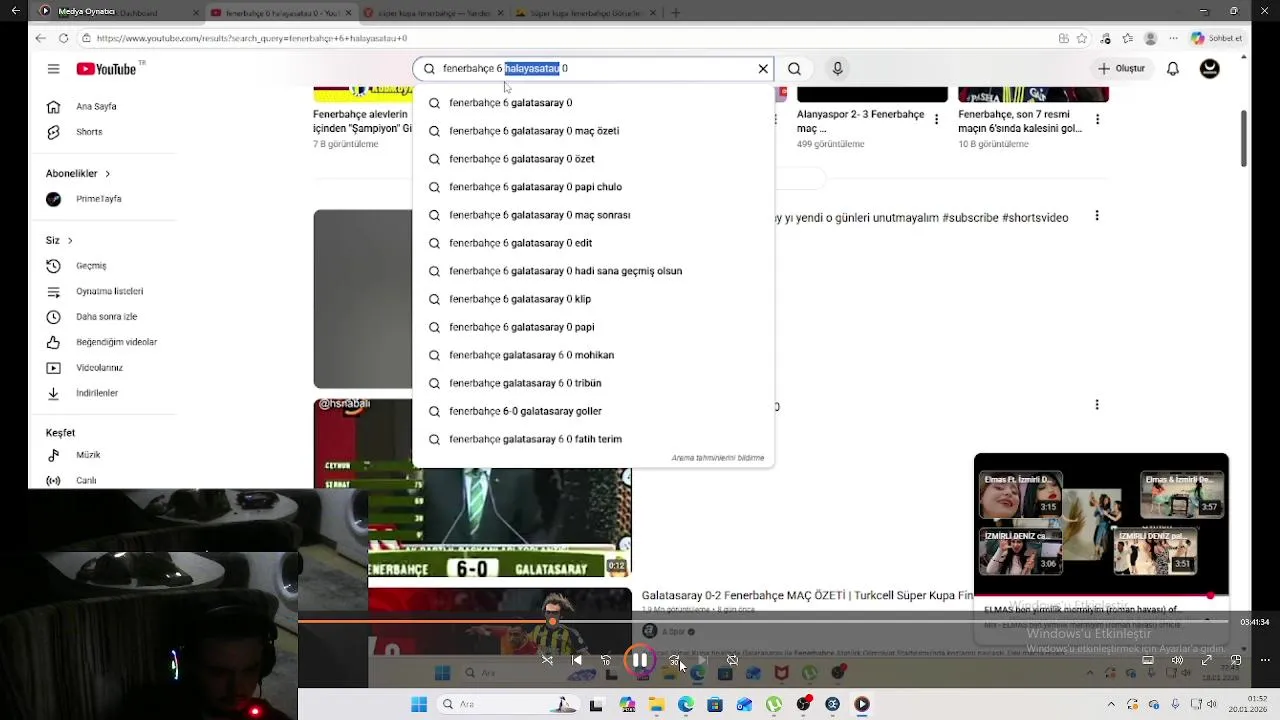Rewind 10 seconds in media player
The width and height of the screenshot is (1280, 720).
[606, 660]
